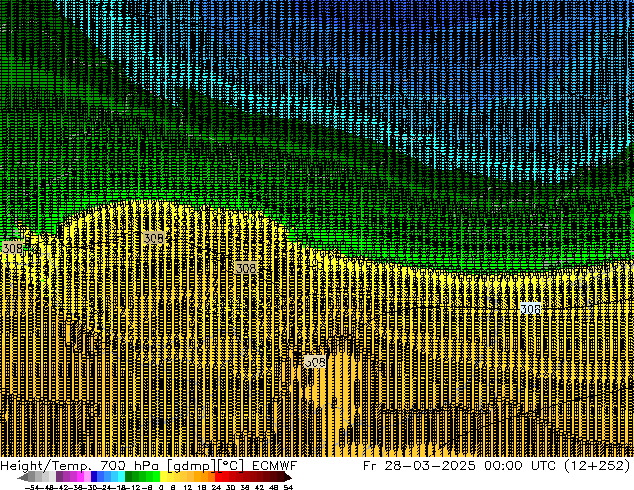Click the legend value '54'
The height and width of the screenshot is (490, 634).
coord(288,487)
